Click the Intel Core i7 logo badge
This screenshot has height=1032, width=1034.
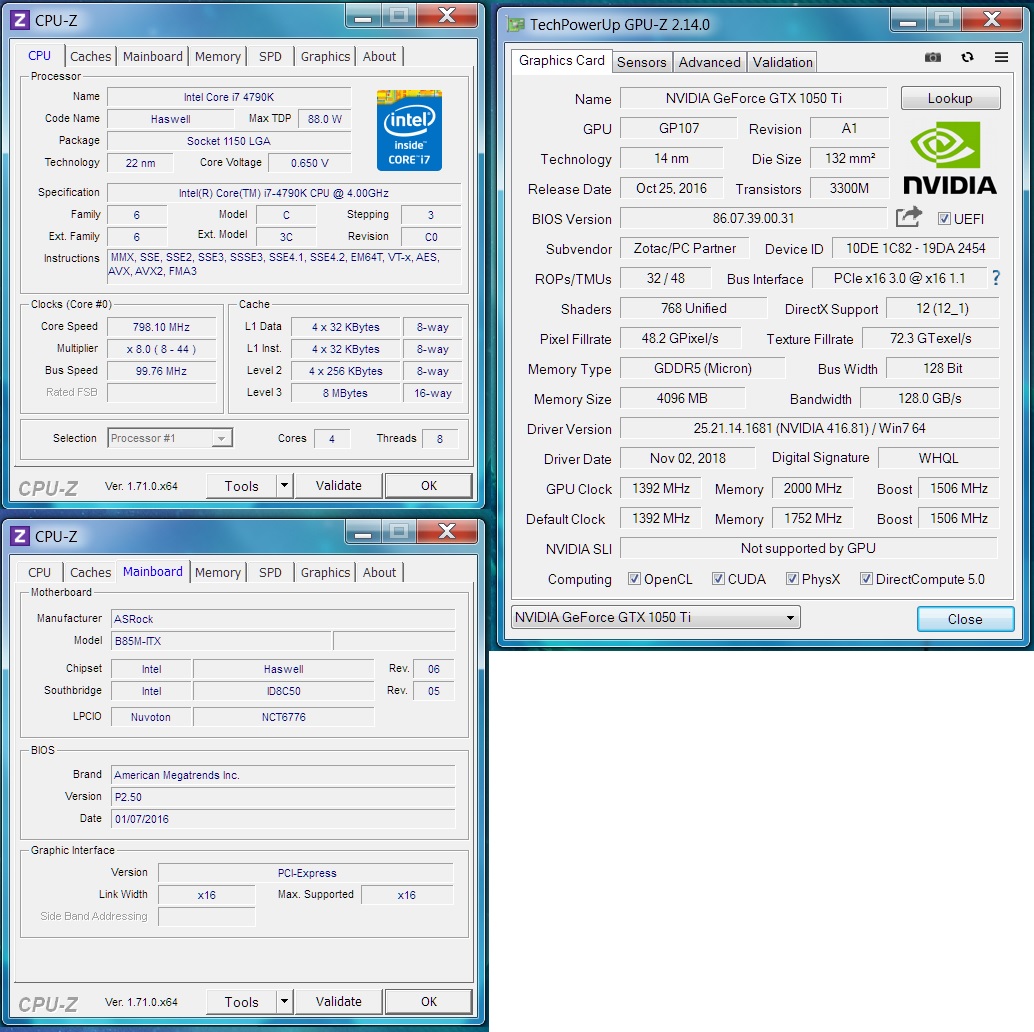pyautogui.click(x=409, y=130)
